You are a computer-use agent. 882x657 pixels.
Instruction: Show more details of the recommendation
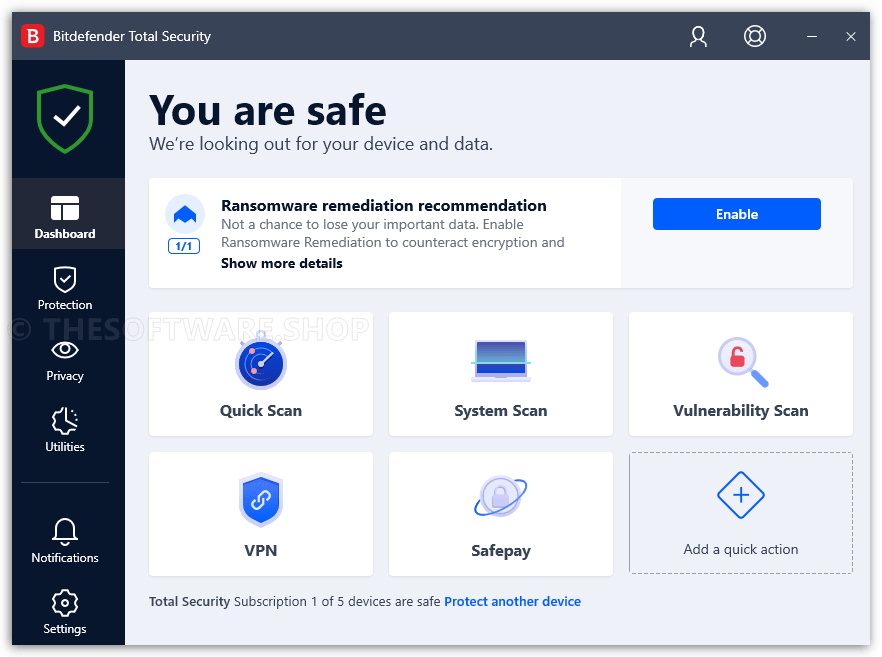point(282,263)
